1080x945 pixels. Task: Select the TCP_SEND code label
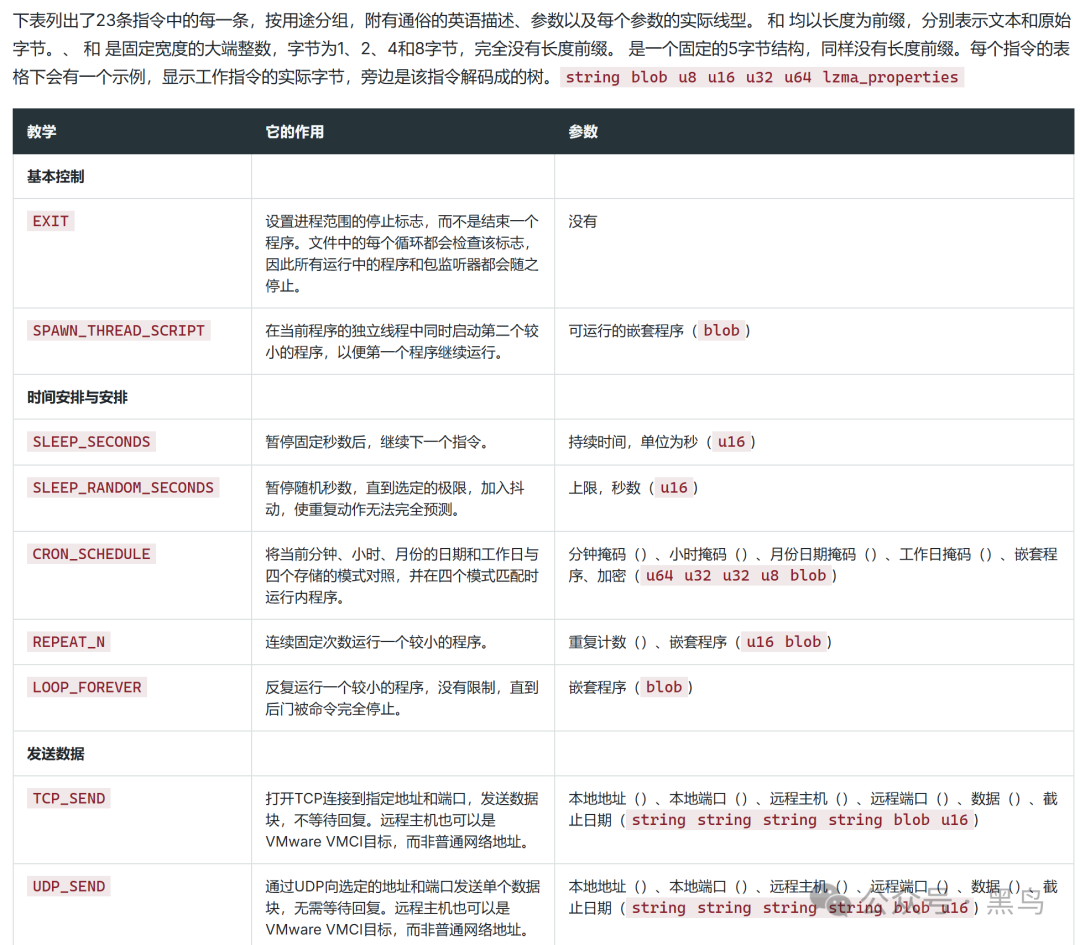tap(69, 798)
